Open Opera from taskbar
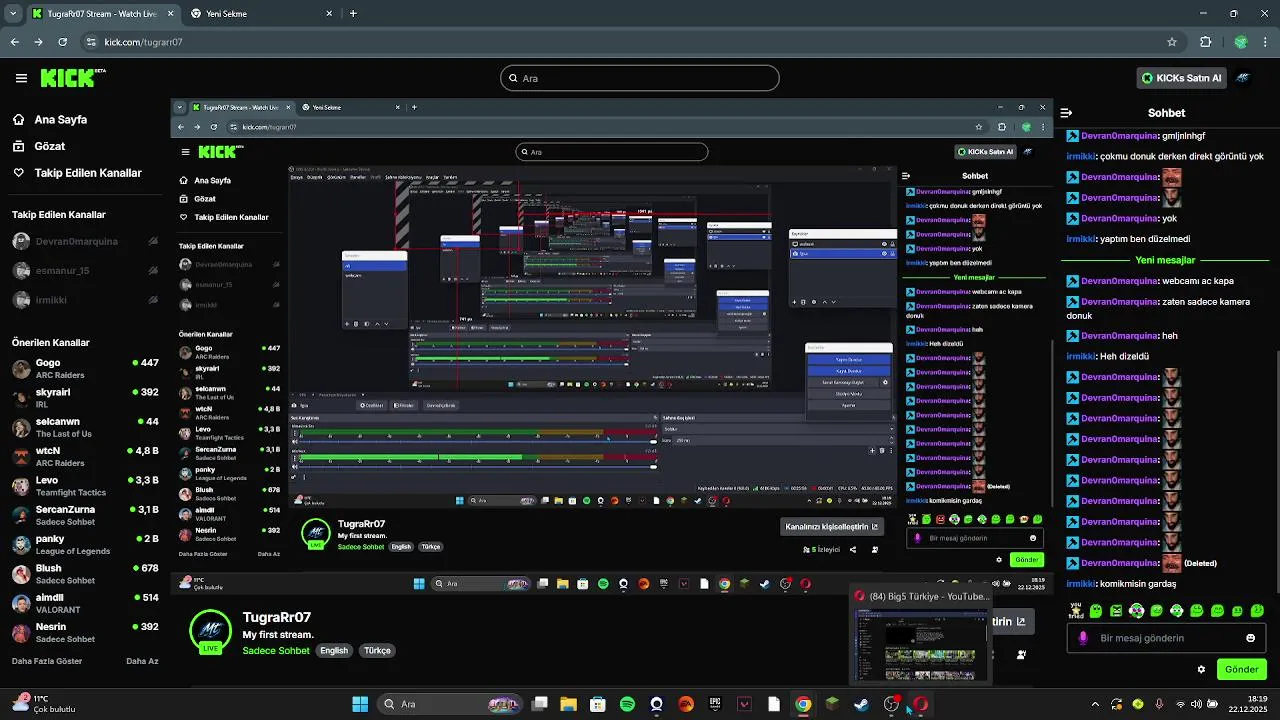This screenshot has height=720, width=1280. [x=920, y=704]
